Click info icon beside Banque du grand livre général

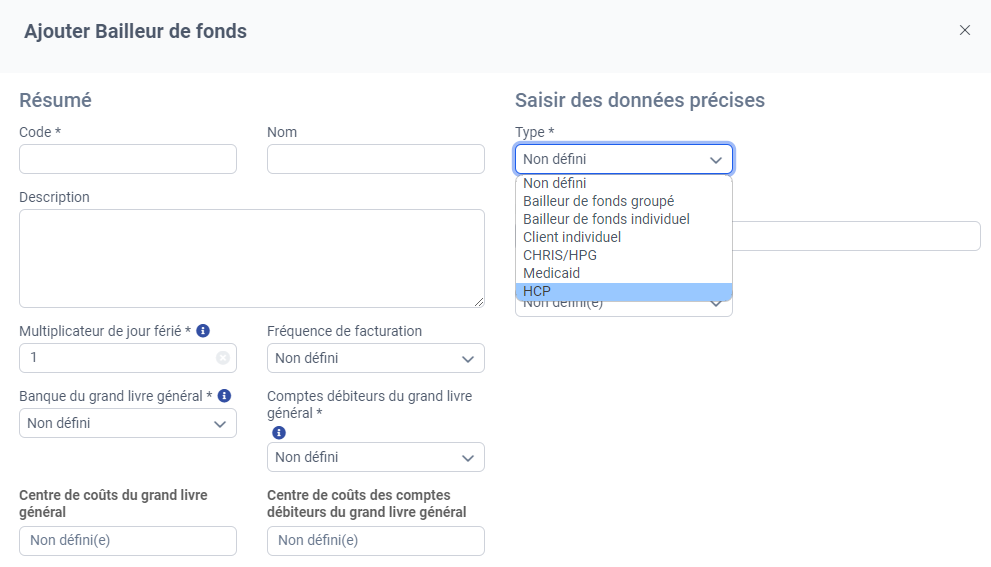[224, 396]
